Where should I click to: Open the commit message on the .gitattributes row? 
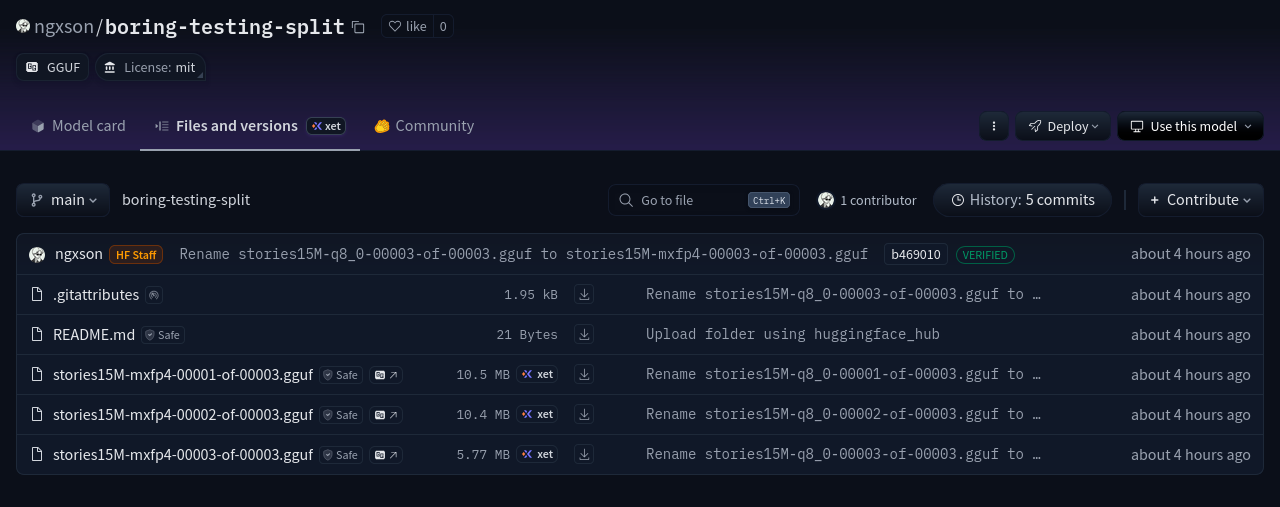click(x=843, y=295)
